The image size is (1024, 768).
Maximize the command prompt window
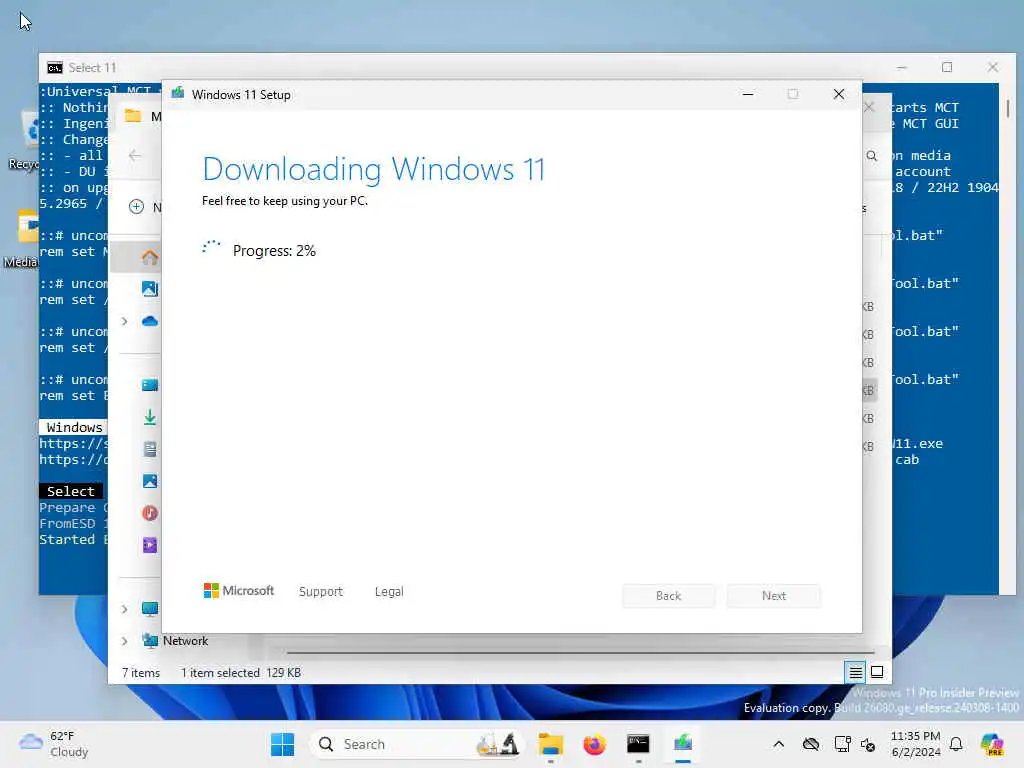point(947,67)
